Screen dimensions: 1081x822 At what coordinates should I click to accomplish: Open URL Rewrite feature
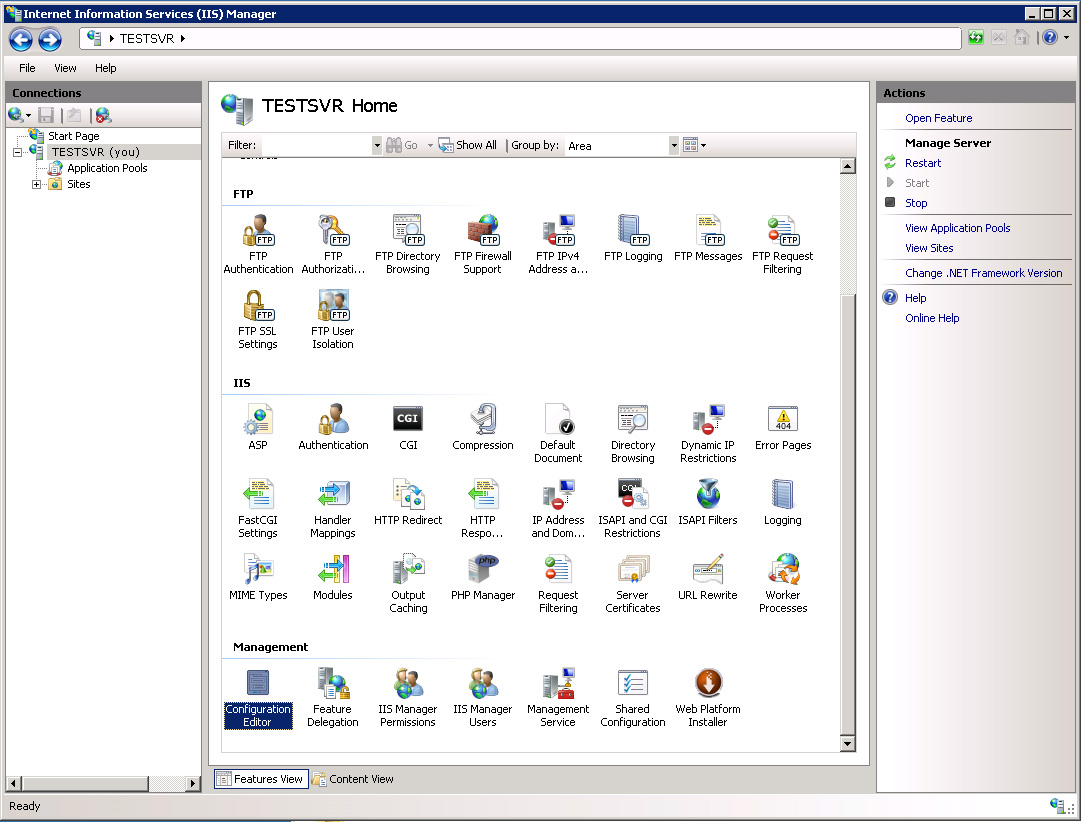708,577
